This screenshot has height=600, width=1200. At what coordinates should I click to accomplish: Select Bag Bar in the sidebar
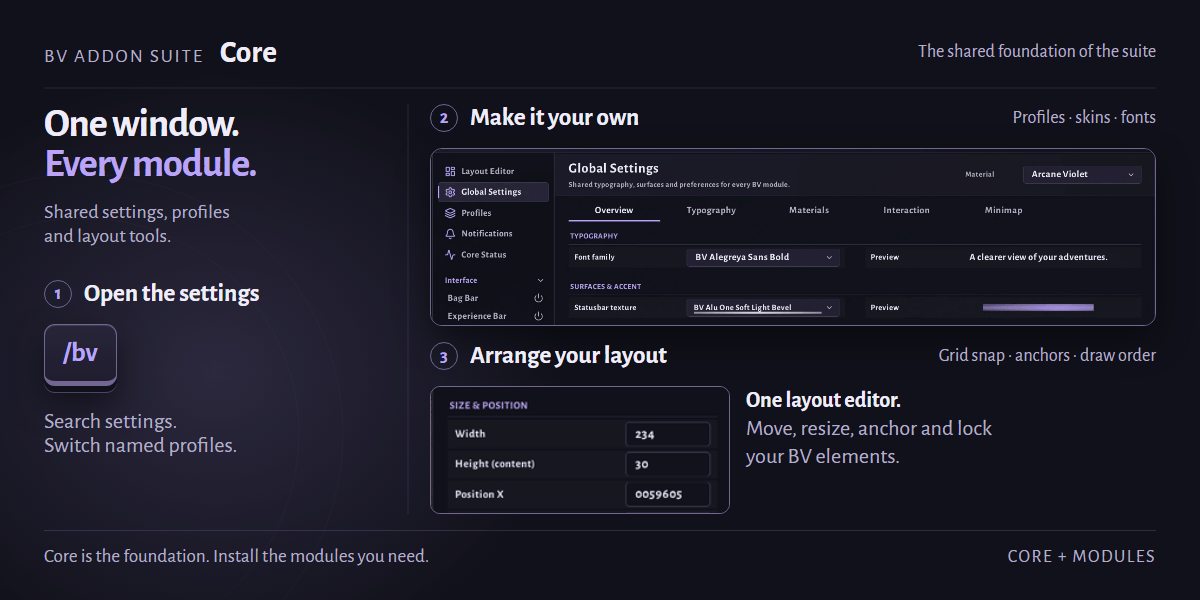(x=462, y=298)
